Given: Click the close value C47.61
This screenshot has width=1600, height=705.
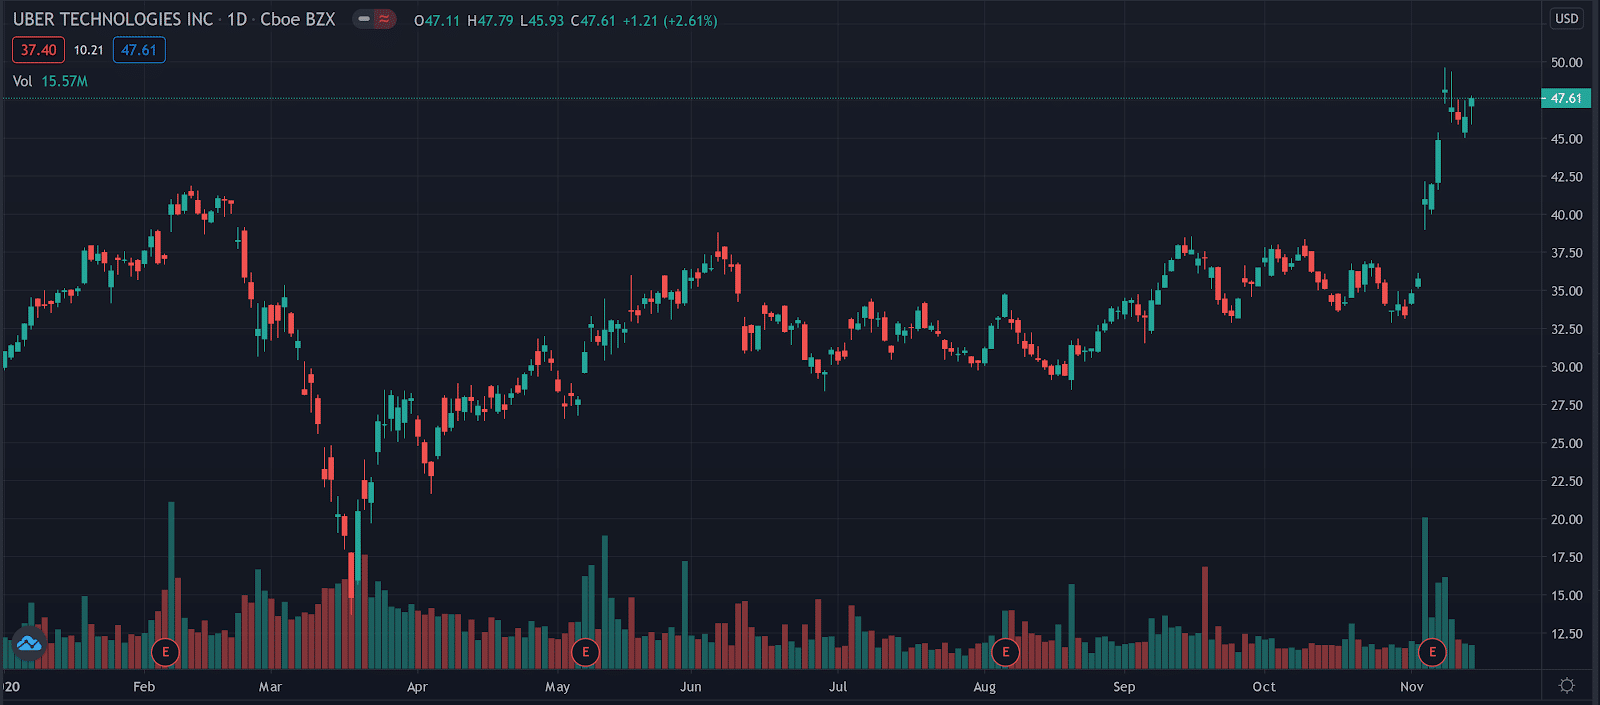Looking at the screenshot, I should [x=593, y=20].
